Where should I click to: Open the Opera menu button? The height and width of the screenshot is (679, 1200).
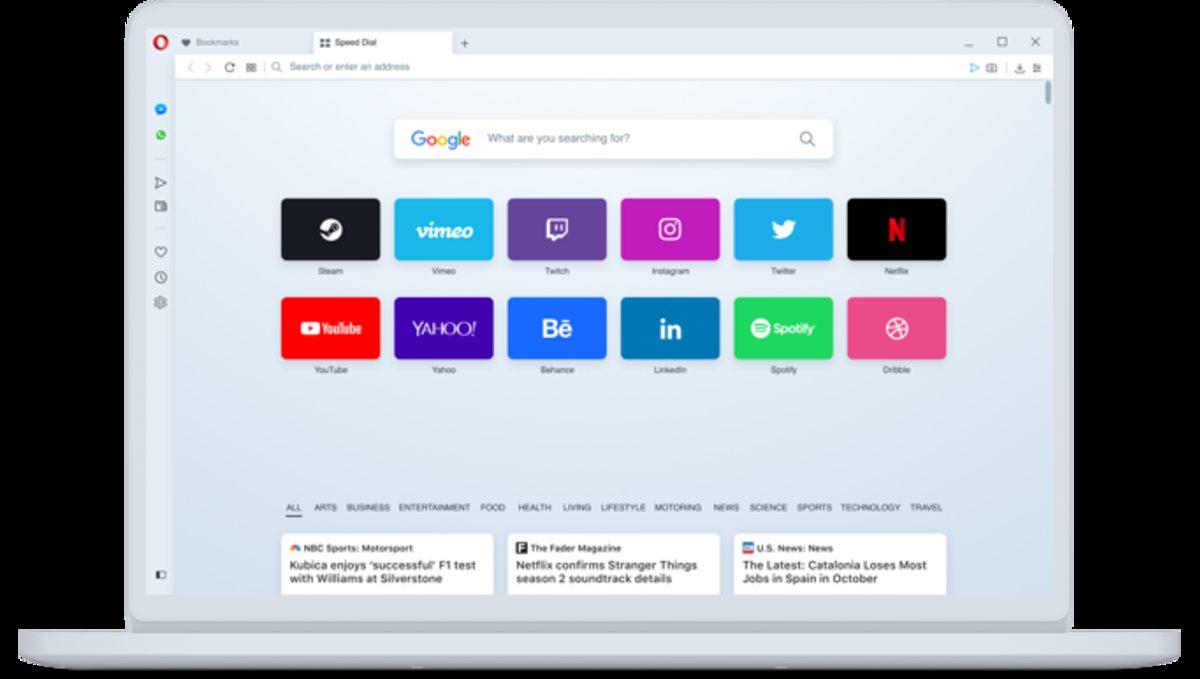160,42
